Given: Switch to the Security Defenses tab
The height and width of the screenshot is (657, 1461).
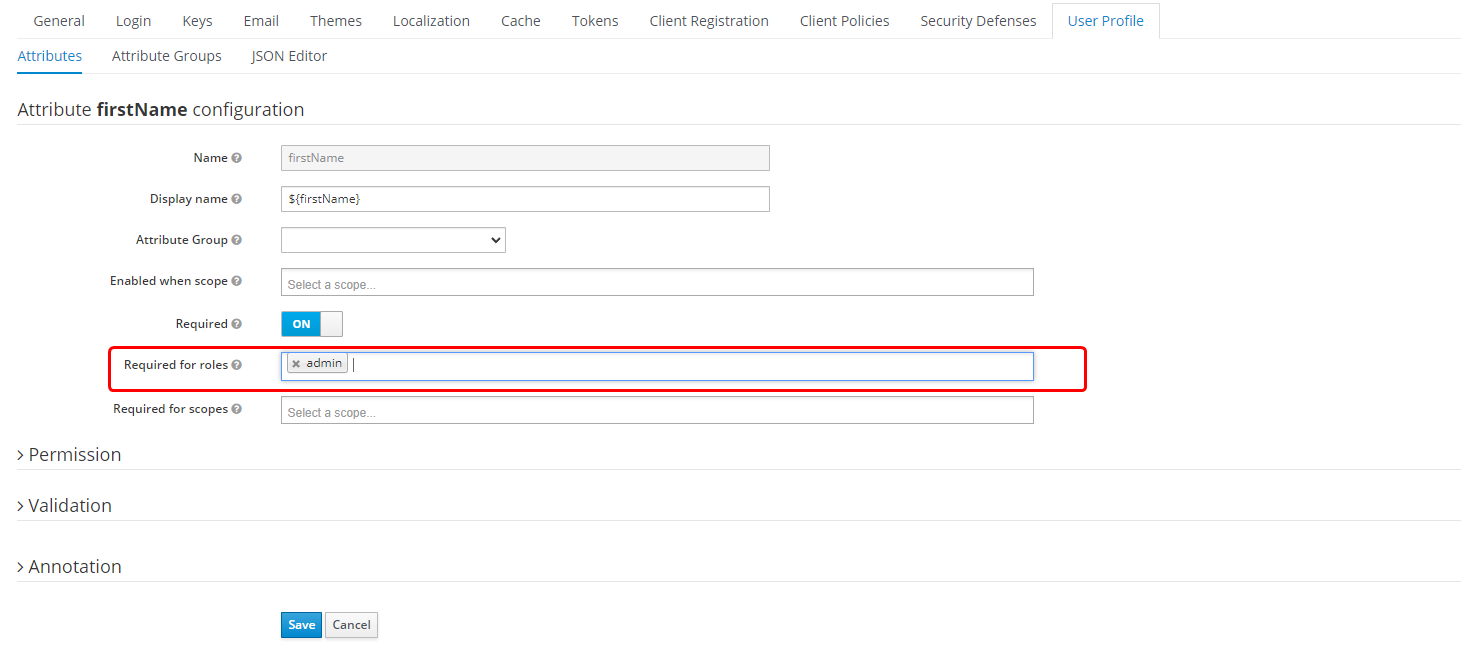Looking at the screenshot, I should [977, 20].
